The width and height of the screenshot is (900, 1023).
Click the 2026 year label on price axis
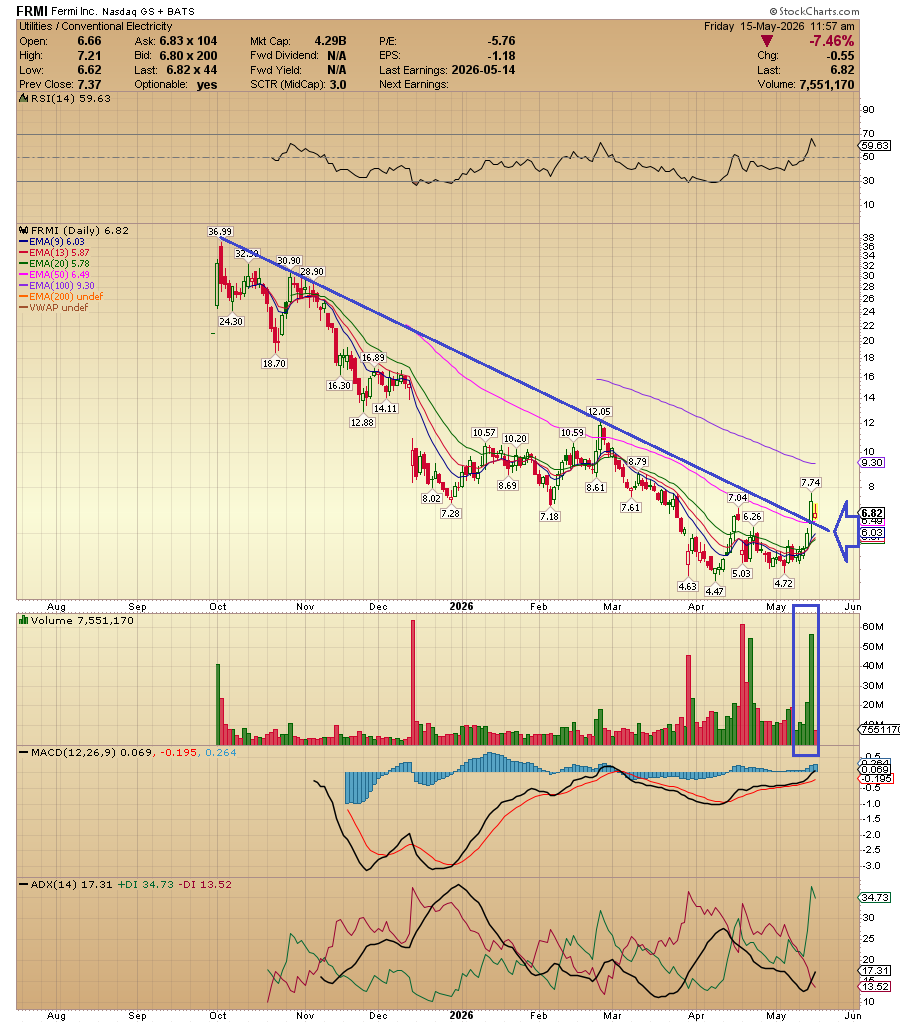pyautogui.click(x=461, y=606)
